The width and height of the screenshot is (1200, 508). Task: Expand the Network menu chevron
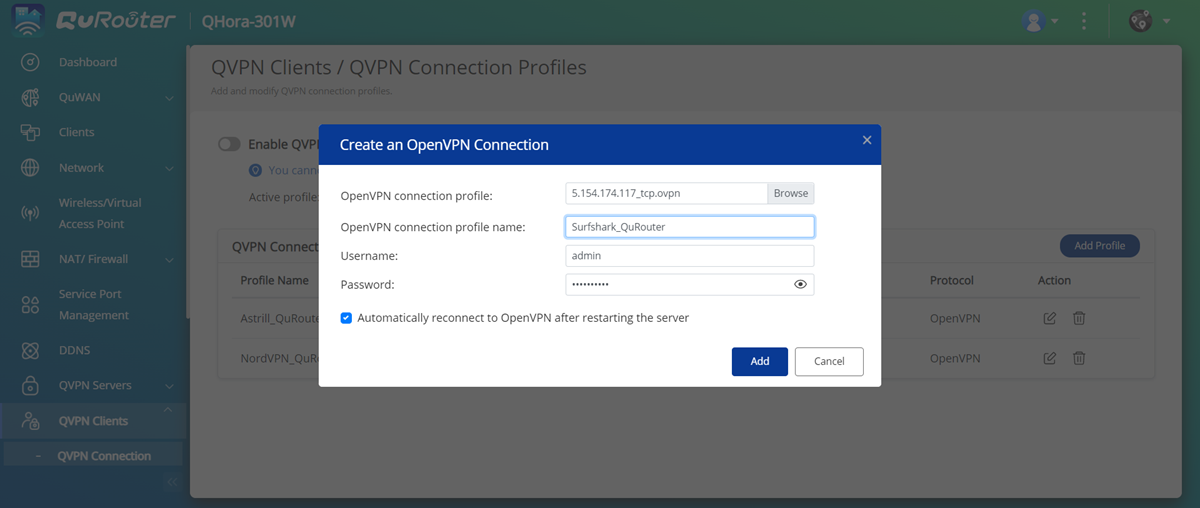[x=170, y=168]
